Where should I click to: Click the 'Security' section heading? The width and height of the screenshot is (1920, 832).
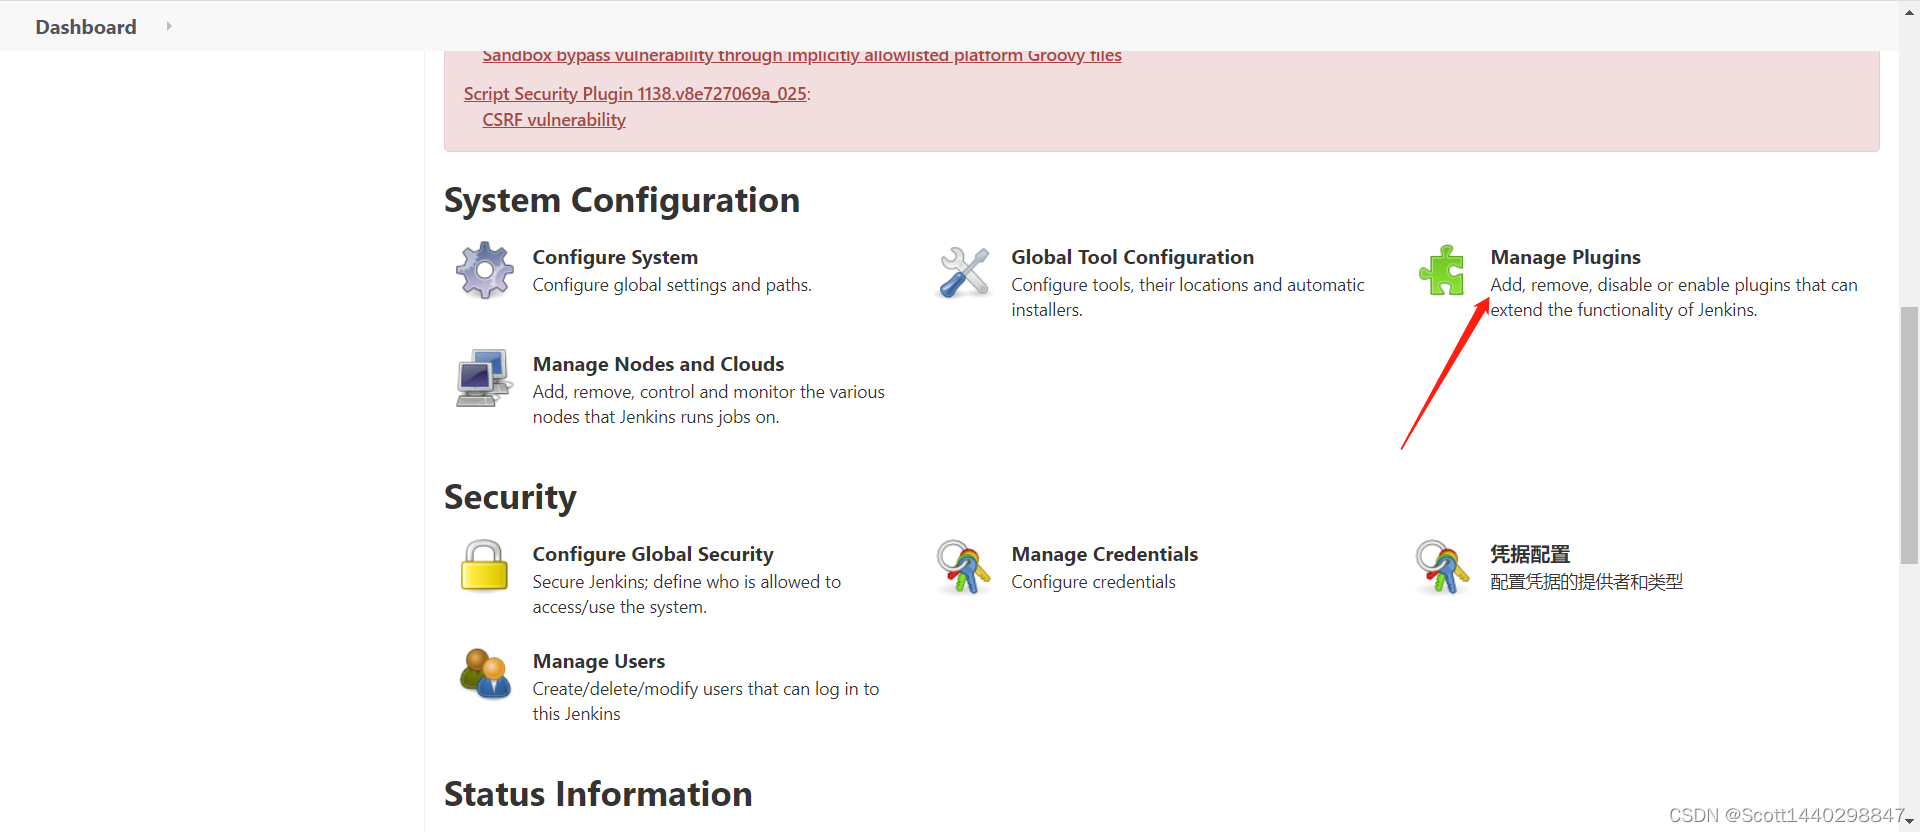coord(510,497)
